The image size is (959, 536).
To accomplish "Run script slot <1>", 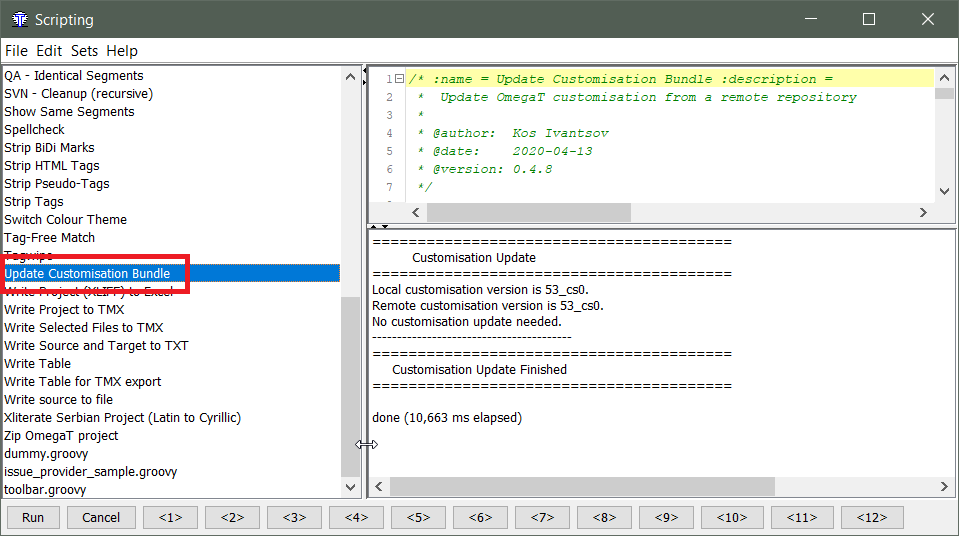I will (x=171, y=518).
